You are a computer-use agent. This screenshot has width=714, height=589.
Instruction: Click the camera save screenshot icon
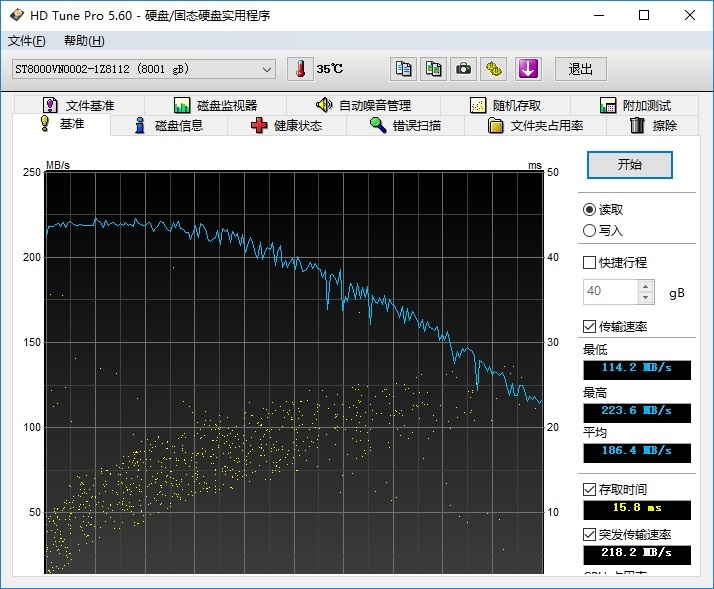(463, 69)
